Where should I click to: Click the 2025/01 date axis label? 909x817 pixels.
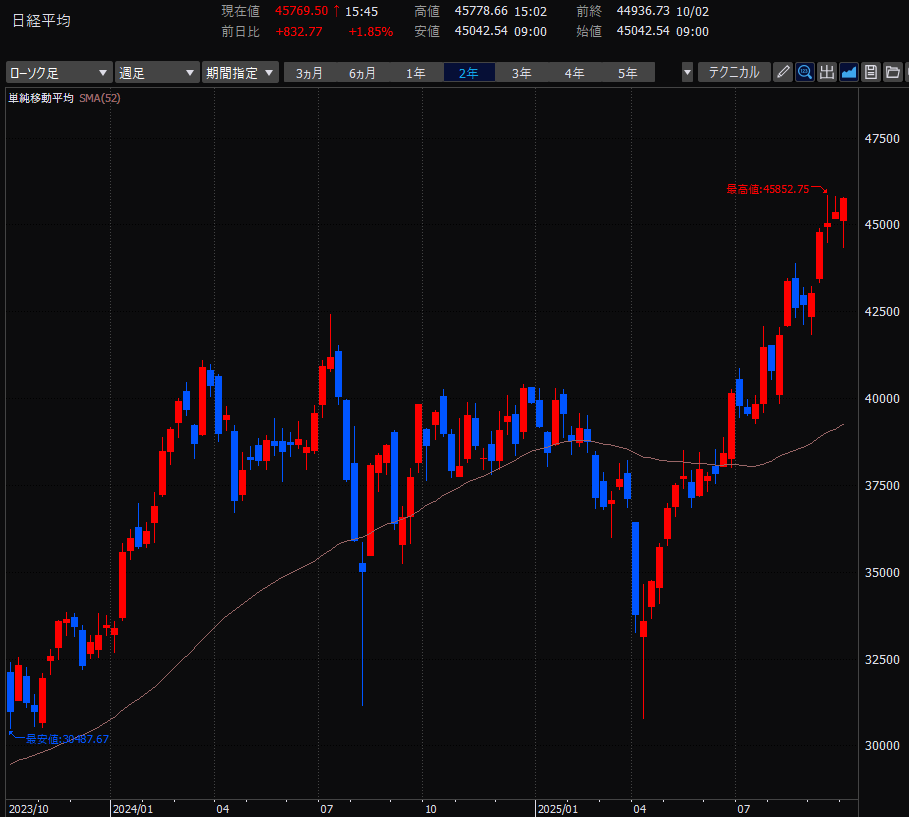coord(558,809)
